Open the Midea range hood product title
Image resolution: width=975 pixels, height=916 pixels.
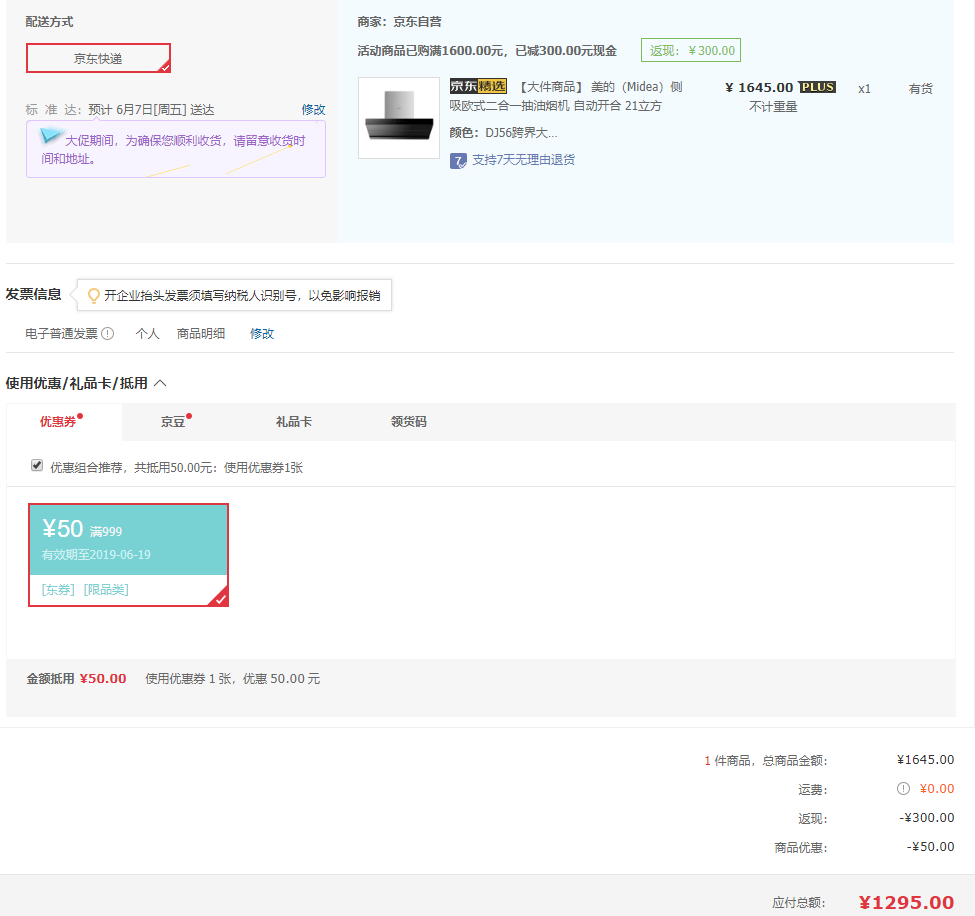[566, 96]
